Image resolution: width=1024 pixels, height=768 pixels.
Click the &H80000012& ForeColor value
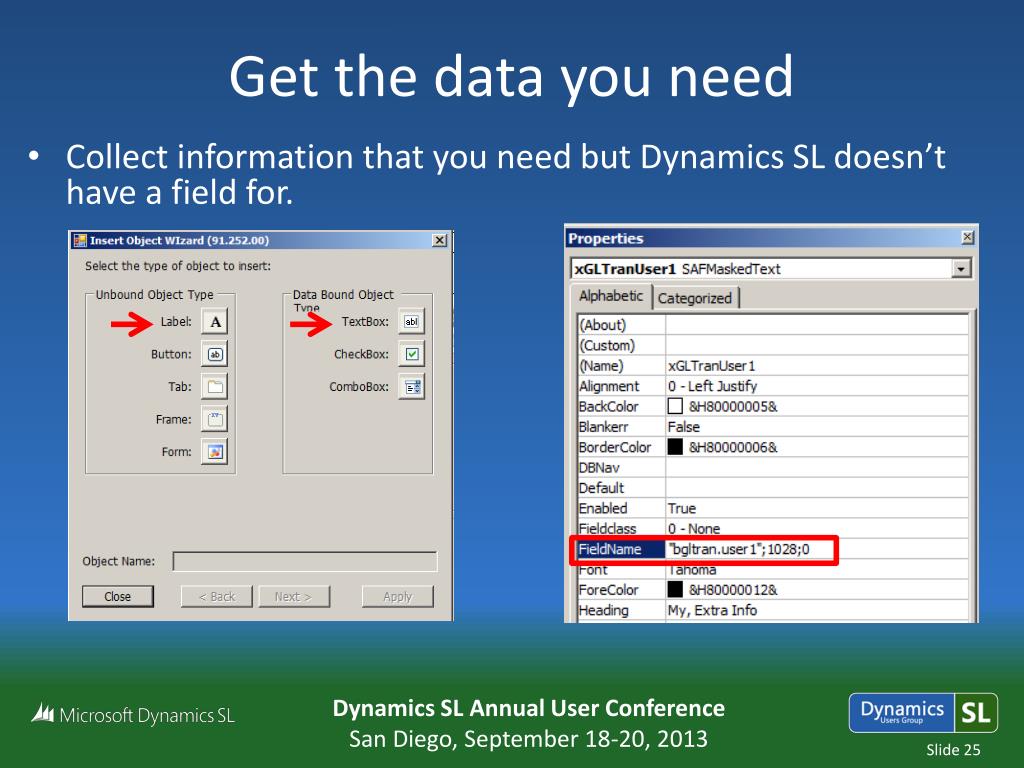[x=733, y=589]
